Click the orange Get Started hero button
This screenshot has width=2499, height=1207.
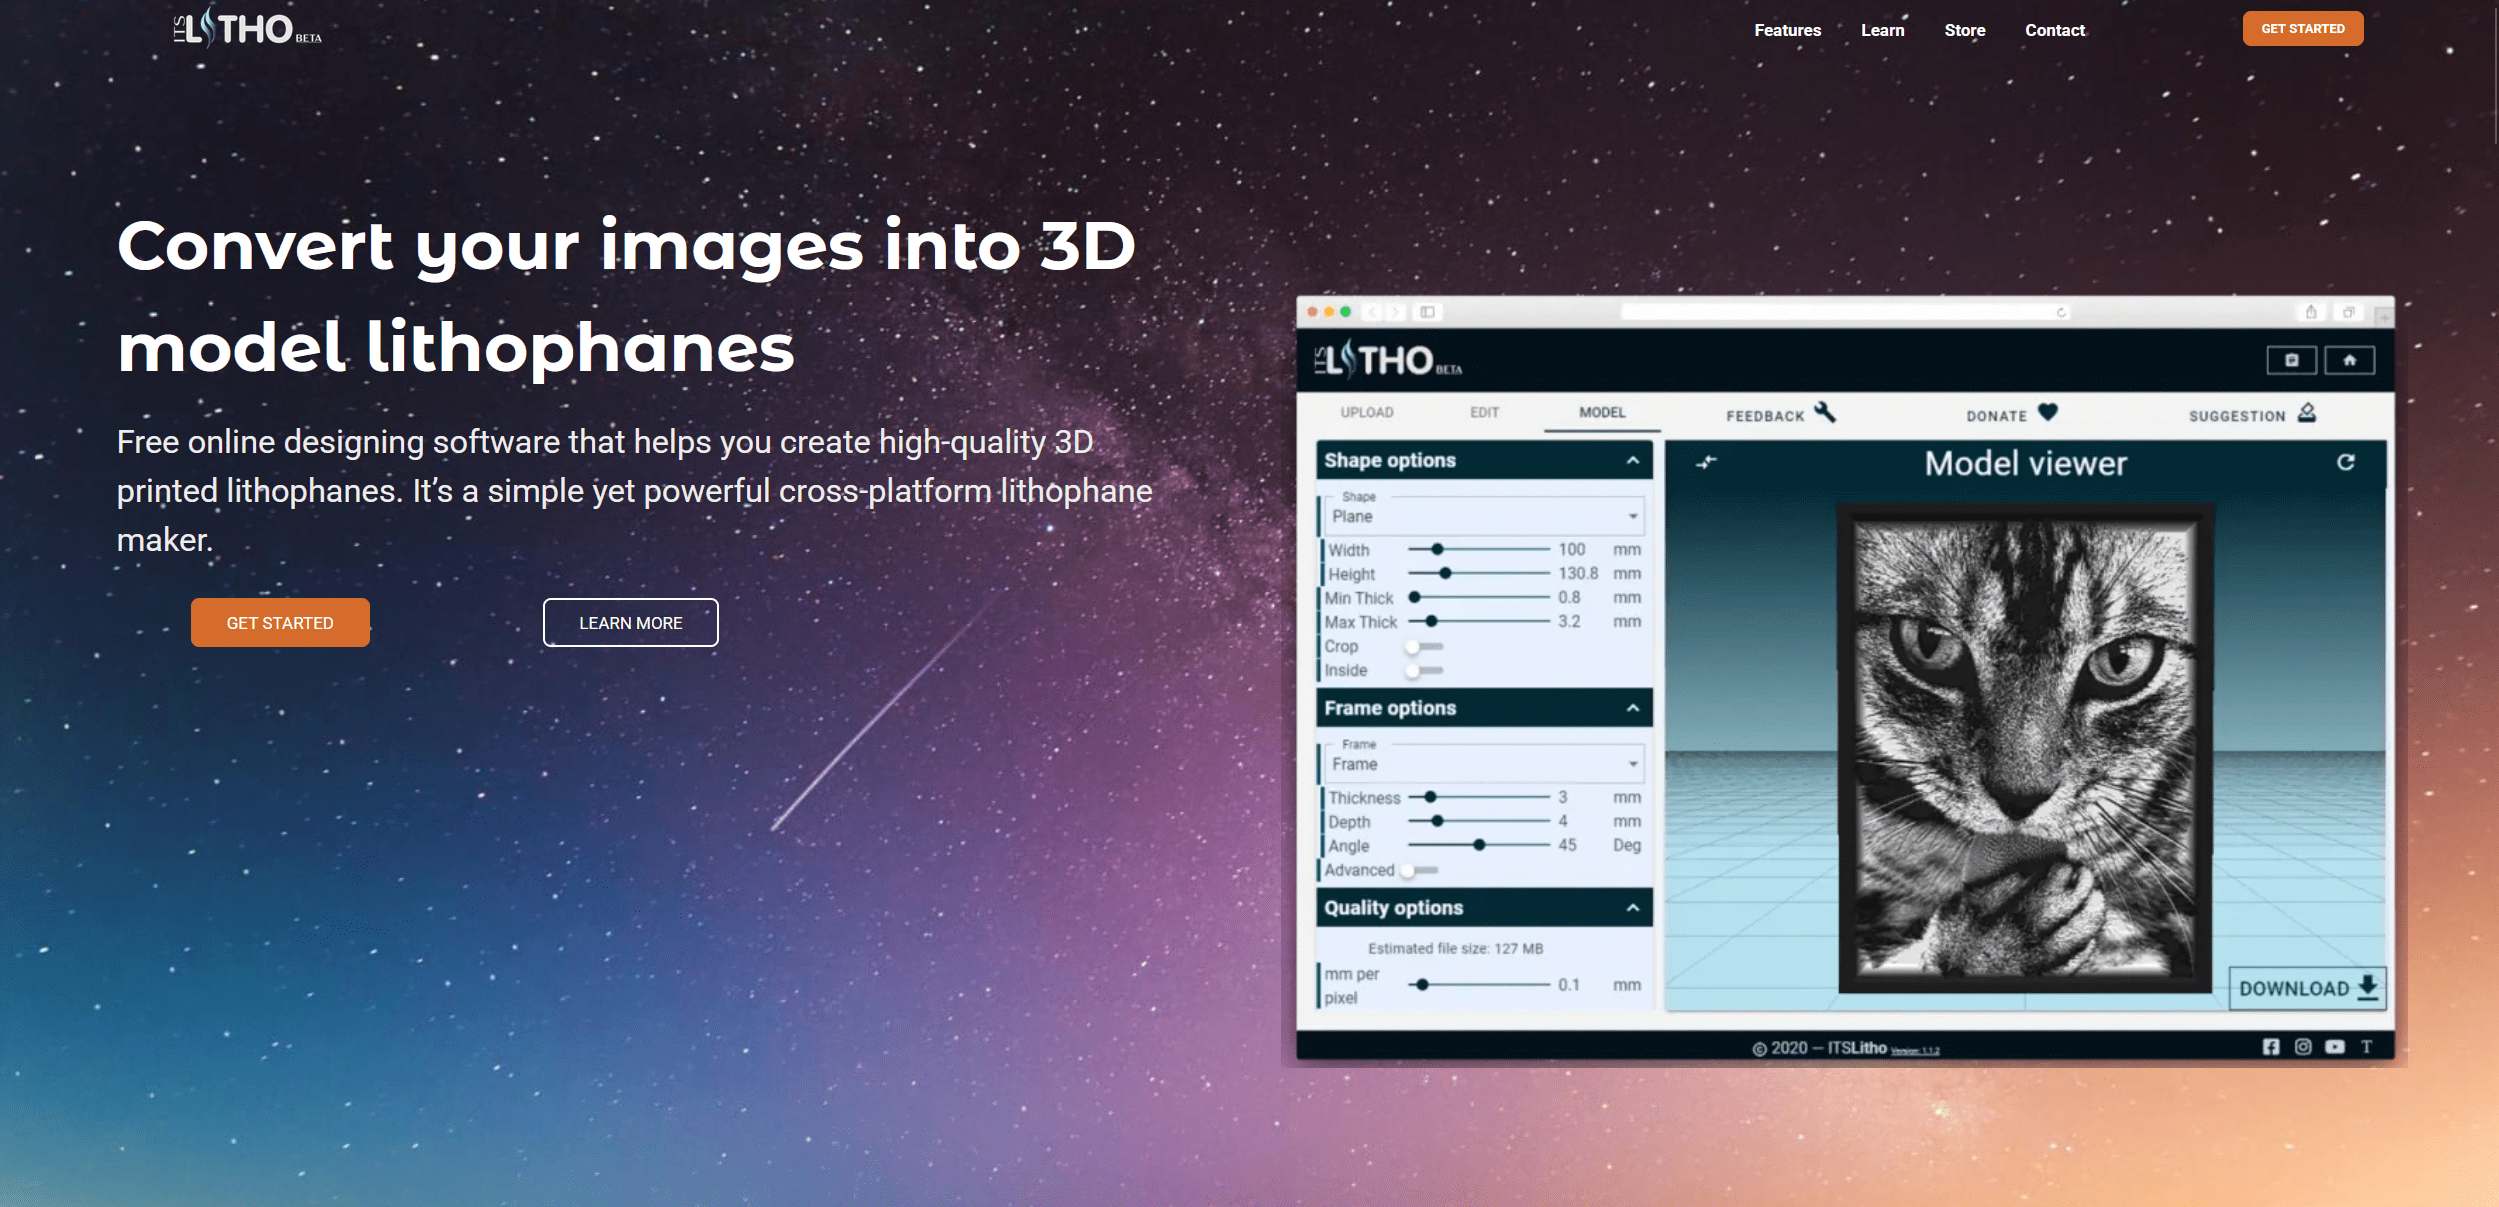tap(280, 623)
